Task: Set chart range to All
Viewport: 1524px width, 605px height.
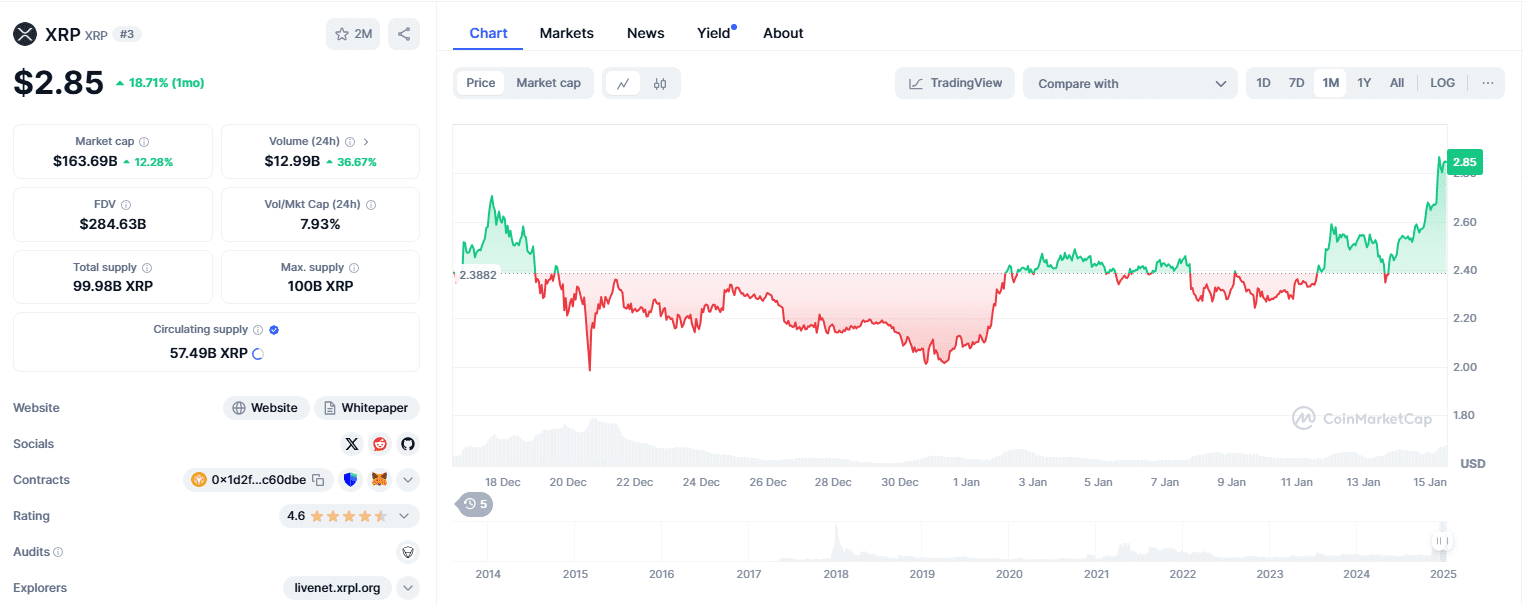Action: click(1397, 83)
